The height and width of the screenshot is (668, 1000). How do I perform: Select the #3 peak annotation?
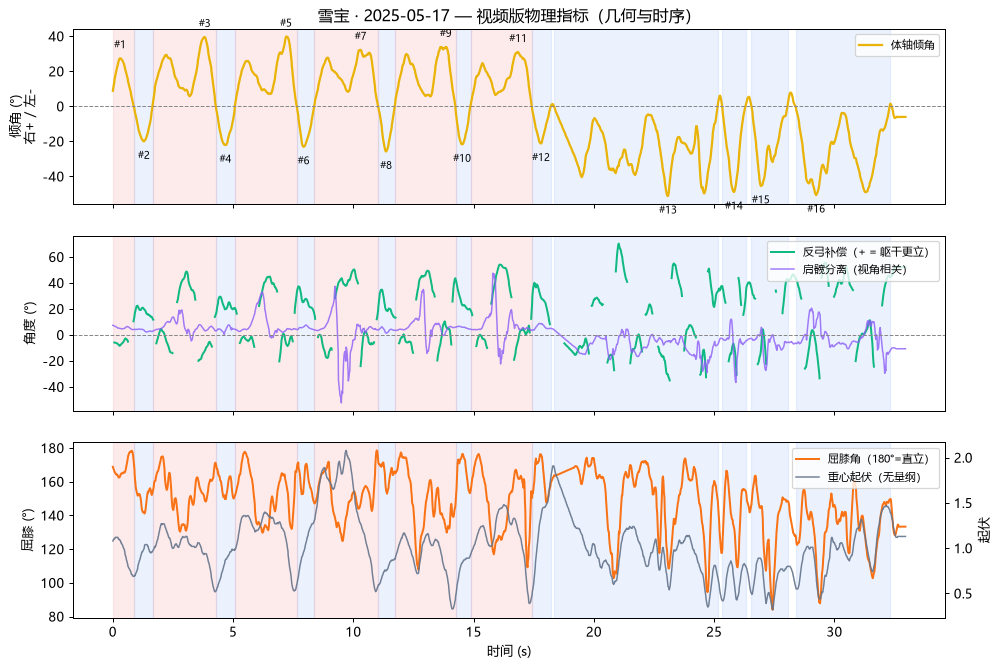pyautogui.click(x=204, y=23)
